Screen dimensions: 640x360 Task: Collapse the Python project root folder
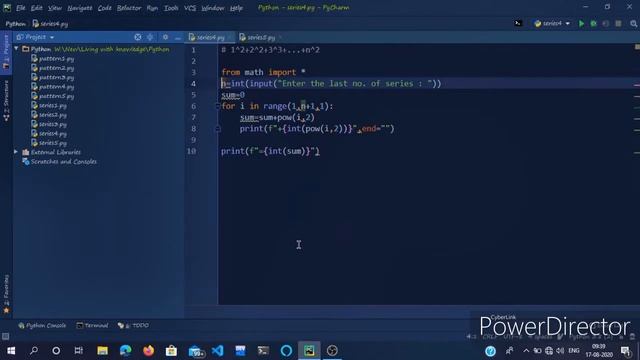click(x=16, y=49)
